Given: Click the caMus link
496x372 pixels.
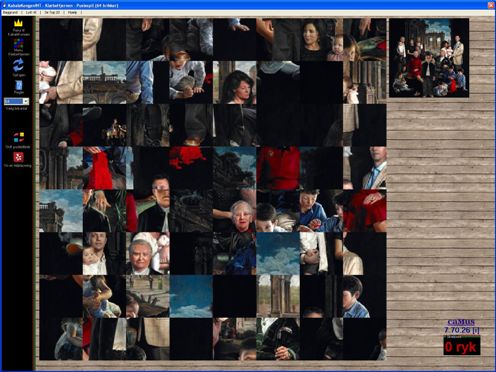Looking at the screenshot, I should coord(461,322).
